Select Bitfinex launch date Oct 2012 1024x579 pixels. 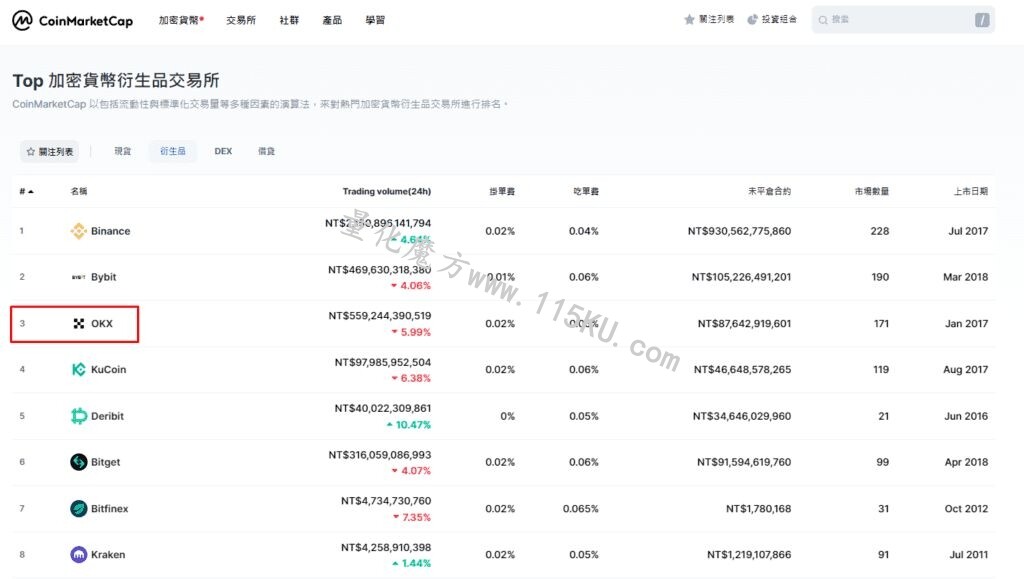click(x=966, y=509)
